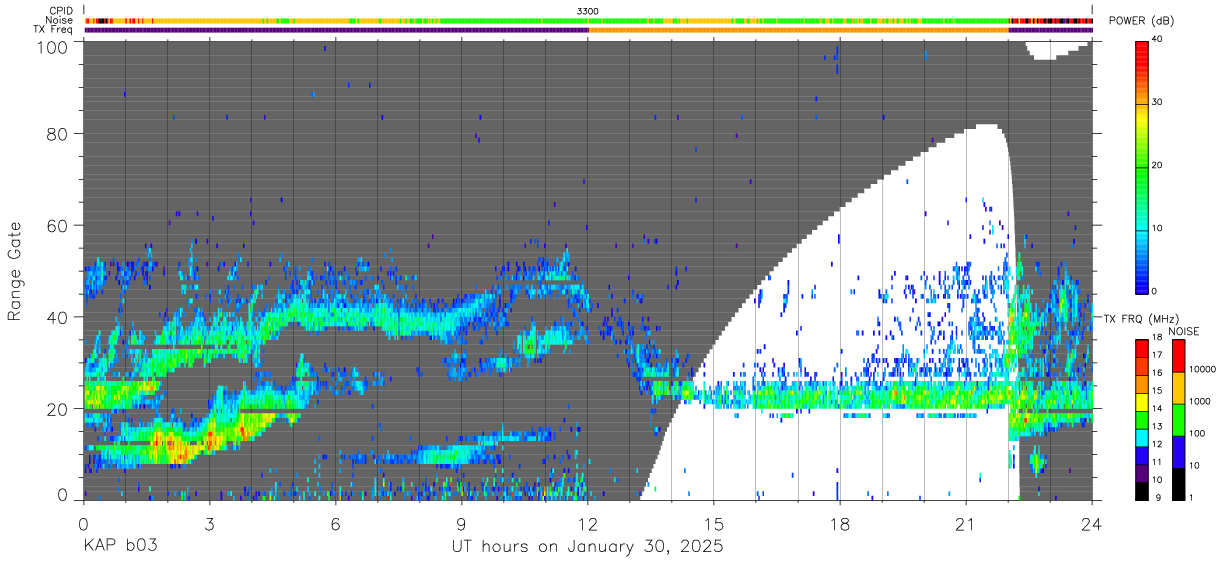Click the '17' label on the TX frequency scale
Image resolution: width=1228 pixels, height=567 pixels.
coord(1158,355)
